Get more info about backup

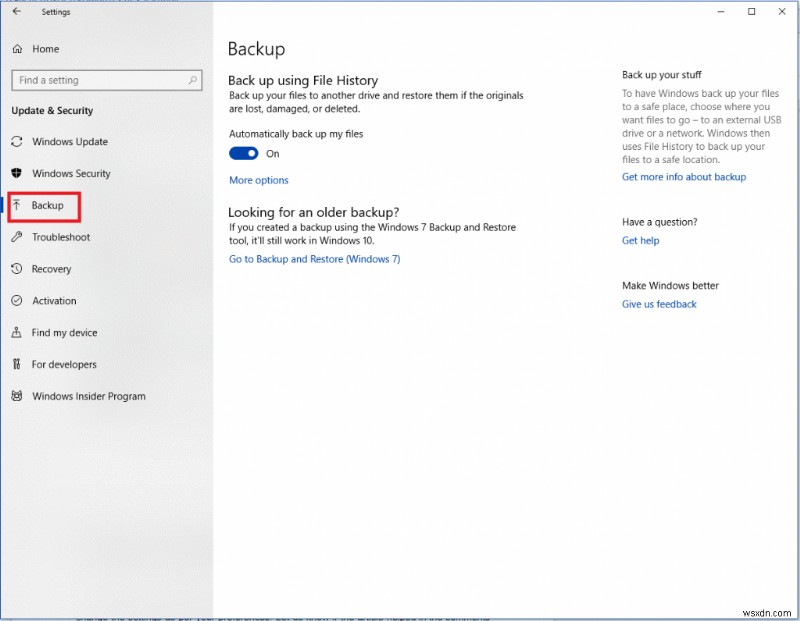click(x=684, y=176)
